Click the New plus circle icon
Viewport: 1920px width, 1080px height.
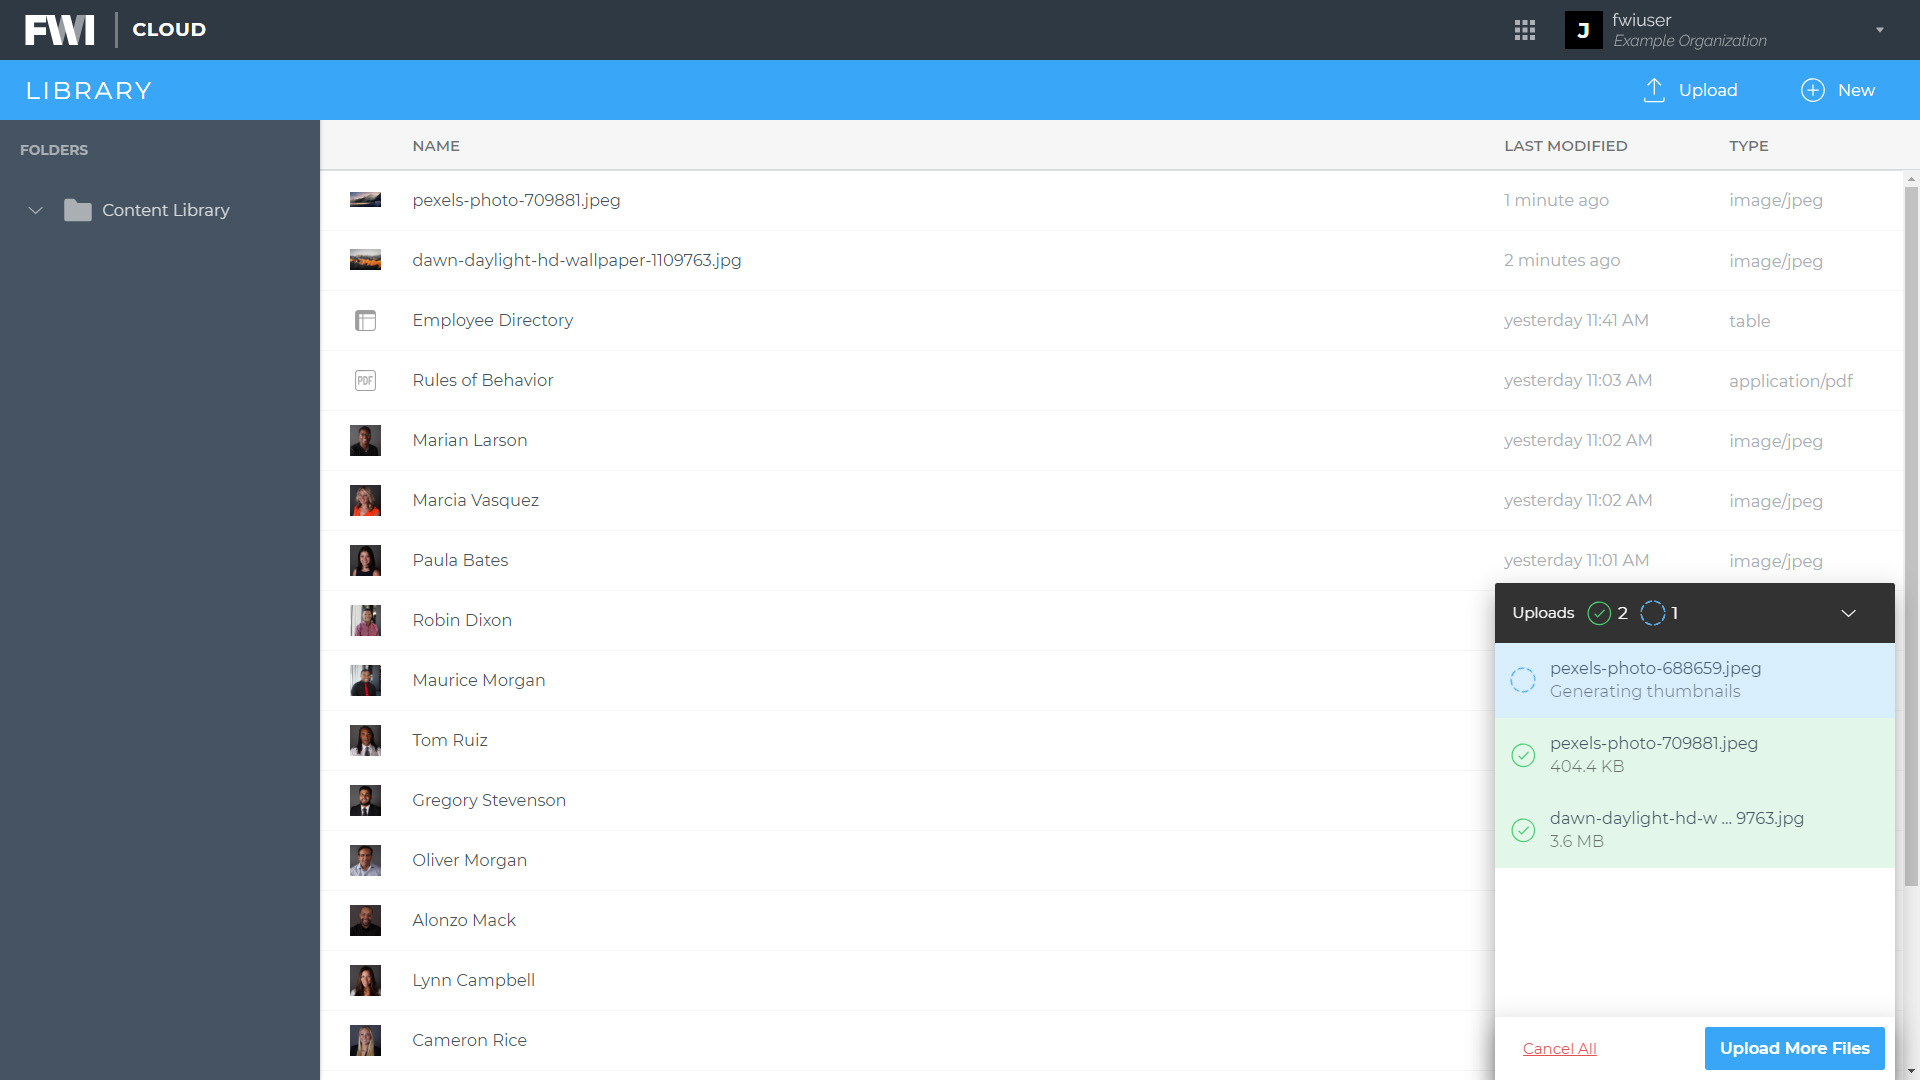1812,90
